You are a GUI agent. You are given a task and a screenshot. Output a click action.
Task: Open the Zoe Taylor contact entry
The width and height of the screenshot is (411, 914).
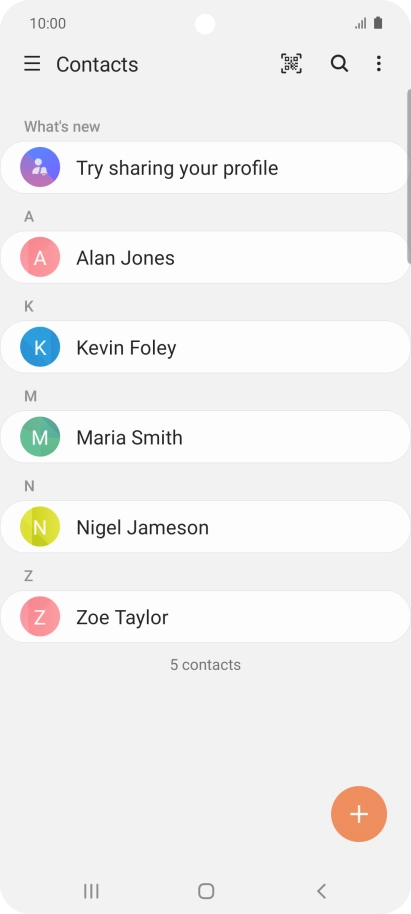[x=205, y=616]
